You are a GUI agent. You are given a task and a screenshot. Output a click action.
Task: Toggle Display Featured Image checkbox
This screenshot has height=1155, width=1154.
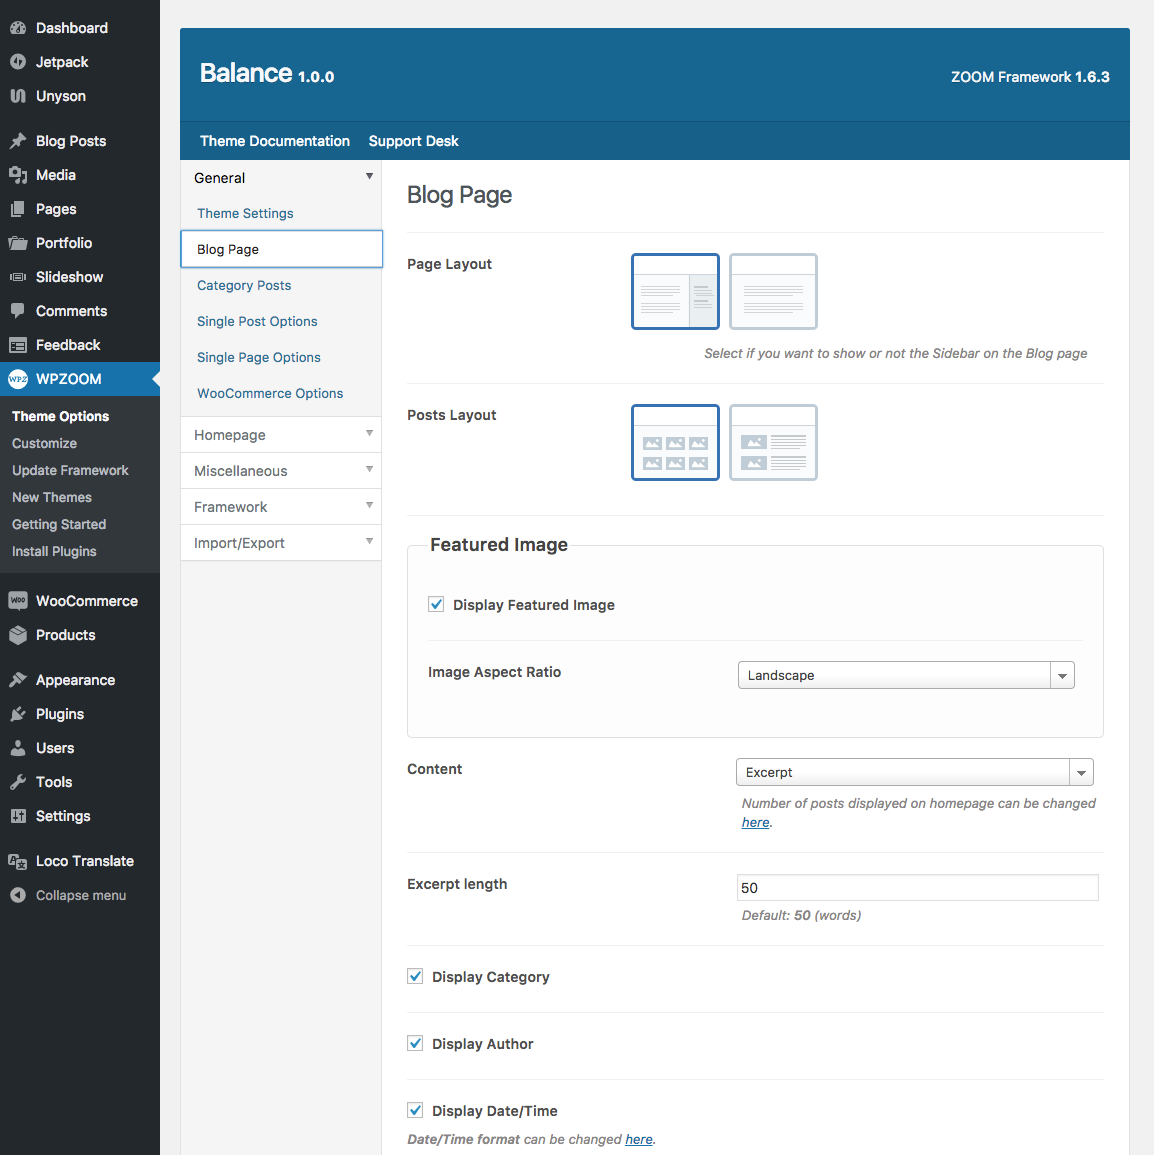coord(436,605)
